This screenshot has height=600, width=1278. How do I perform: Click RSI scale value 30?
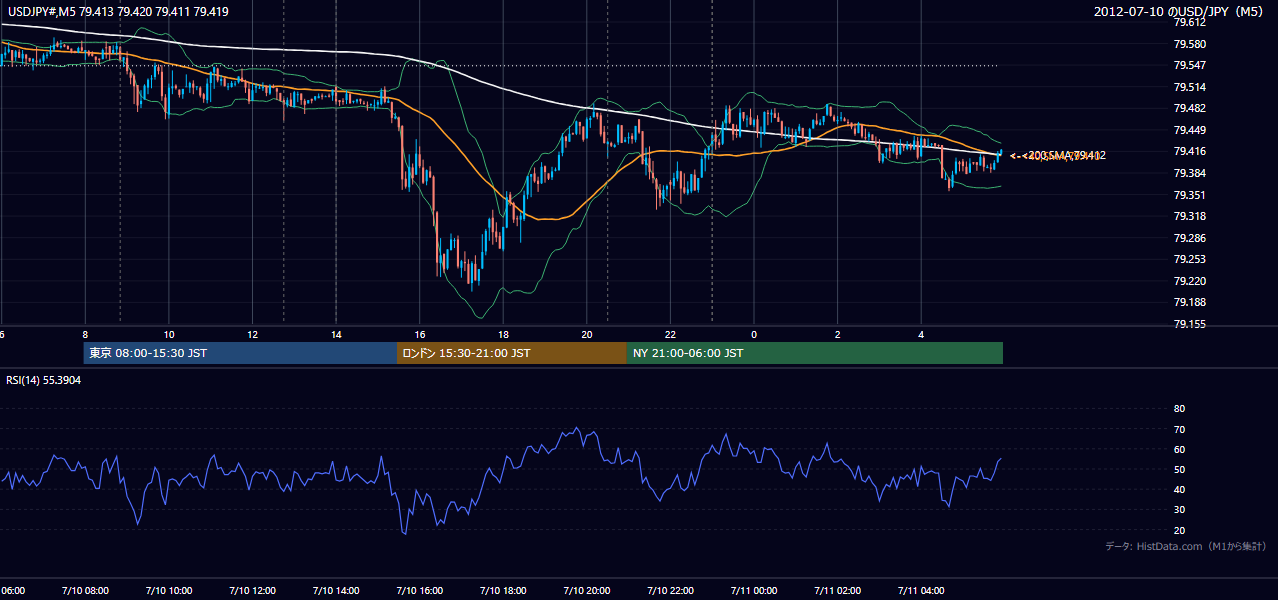[x=1180, y=510]
